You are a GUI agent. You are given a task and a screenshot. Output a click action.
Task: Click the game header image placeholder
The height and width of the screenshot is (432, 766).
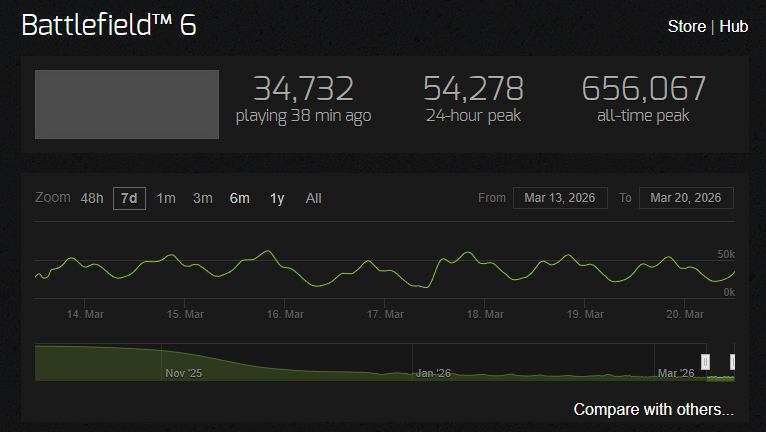click(127, 105)
